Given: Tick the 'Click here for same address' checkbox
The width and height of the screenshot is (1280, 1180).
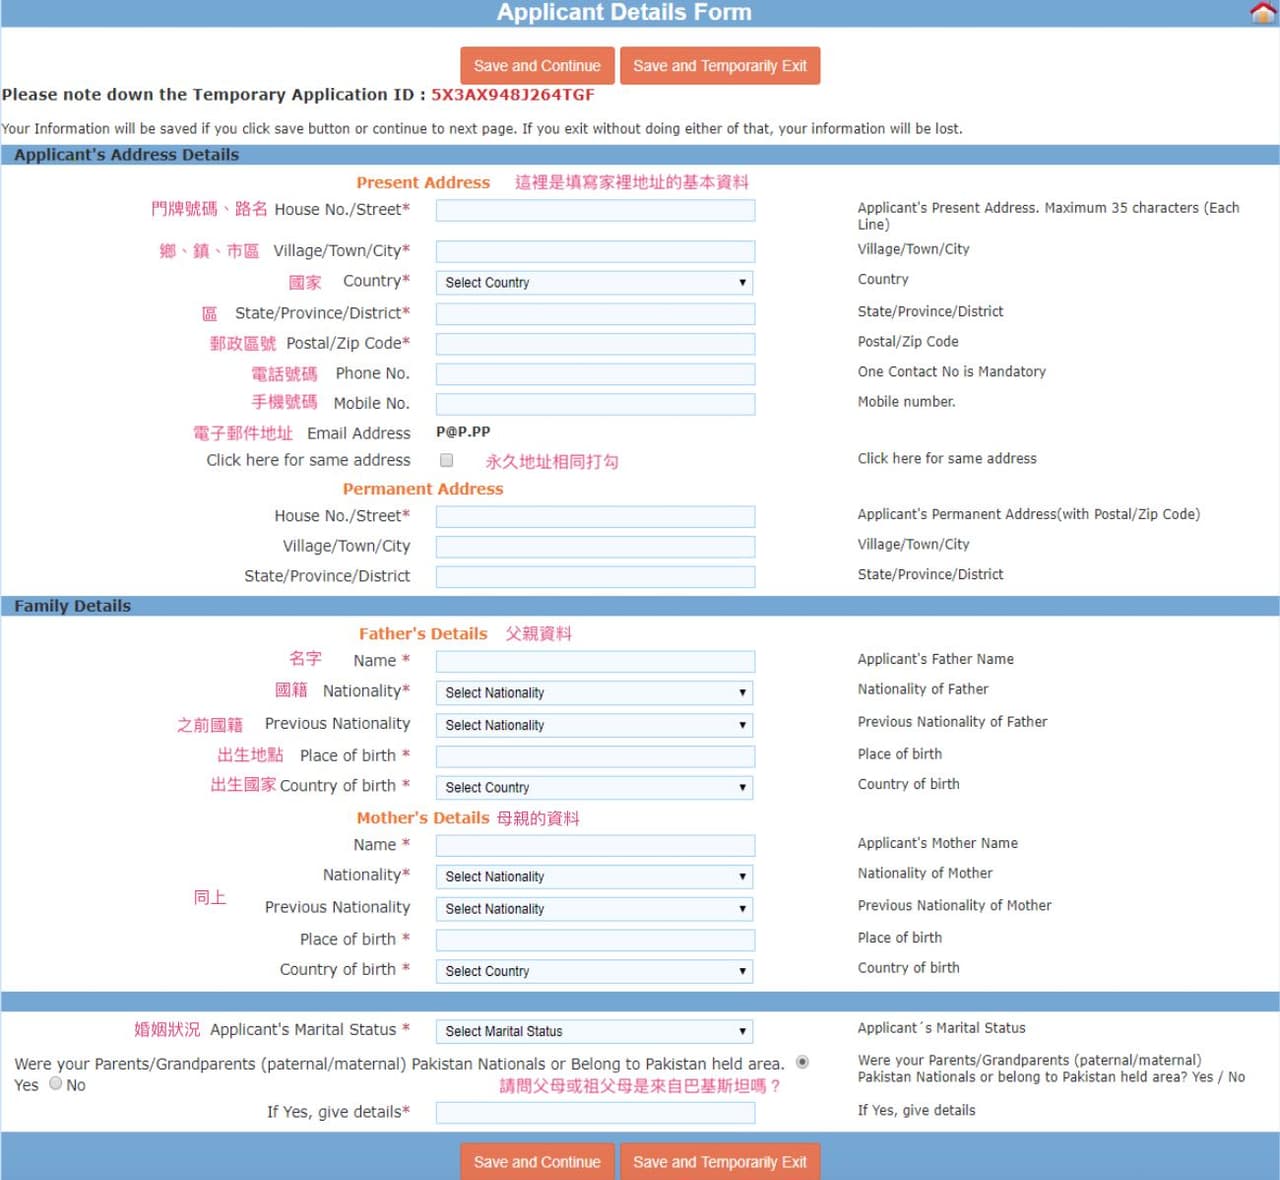Looking at the screenshot, I should pos(447,460).
